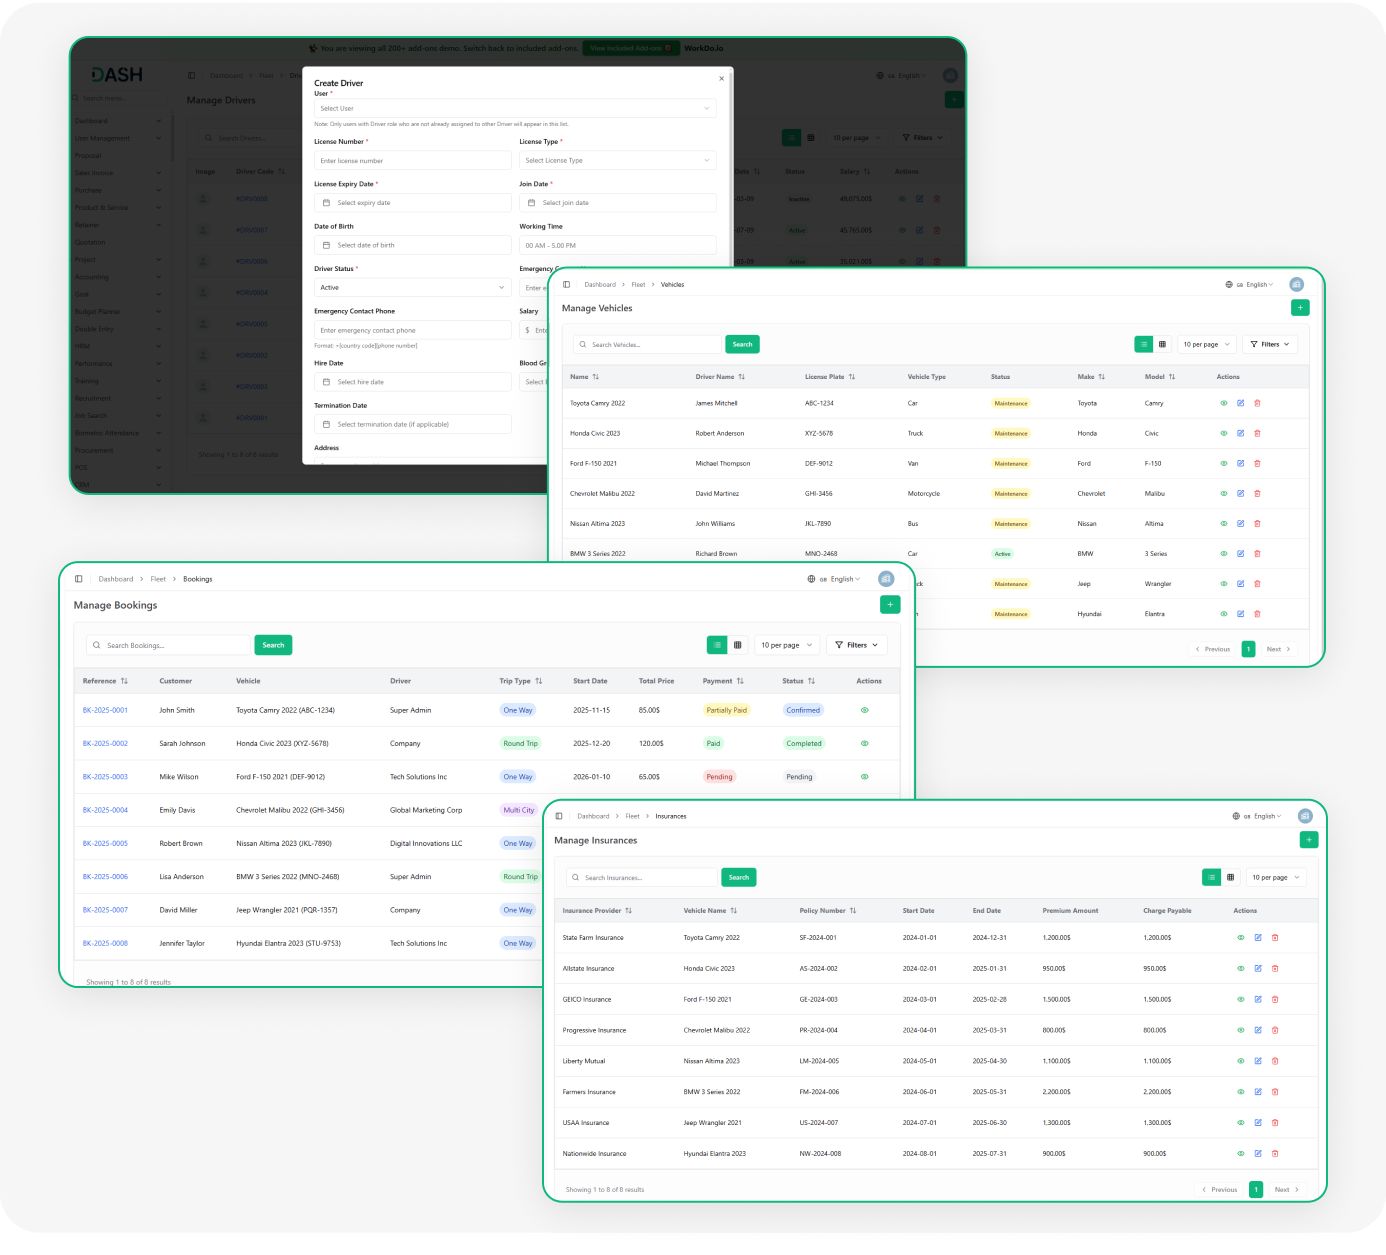This screenshot has width=1386, height=1255.
Task: Focus the License Number field in Create Driver
Action: click(x=413, y=160)
